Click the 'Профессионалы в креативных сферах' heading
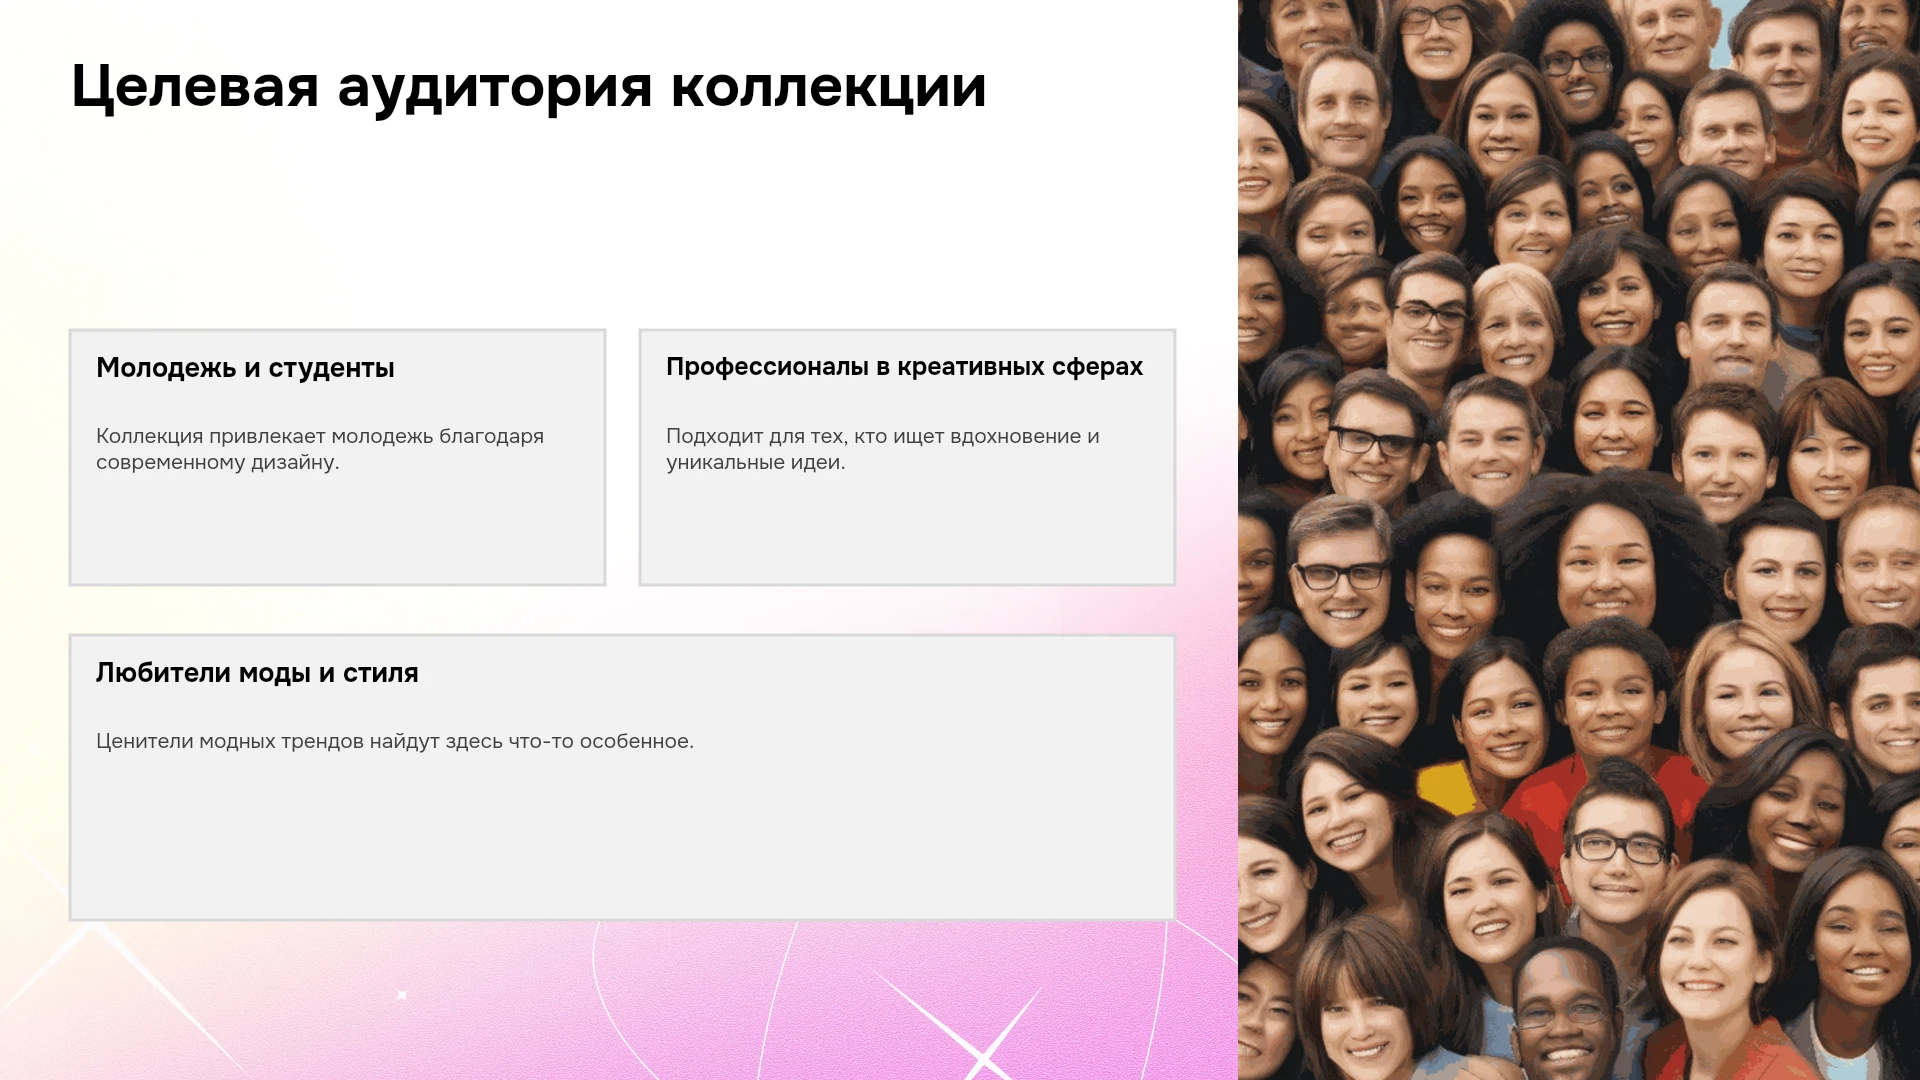This screenshot has width=1920, height=1080. (x=904, y=367)
